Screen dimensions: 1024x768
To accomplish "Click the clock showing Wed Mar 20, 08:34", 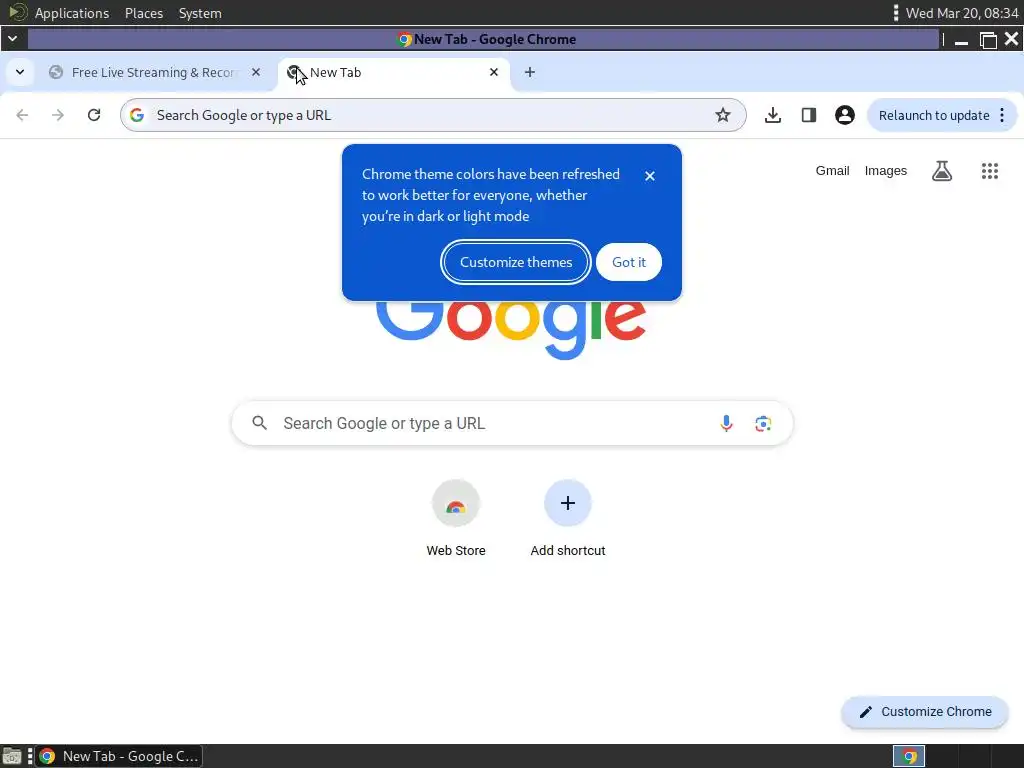I will point(962,13).
